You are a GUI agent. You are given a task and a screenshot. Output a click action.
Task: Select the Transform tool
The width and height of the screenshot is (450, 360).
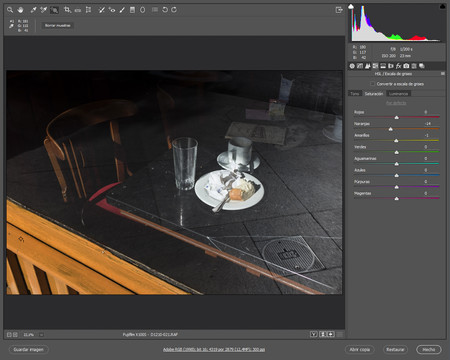(x=88, y=10)
